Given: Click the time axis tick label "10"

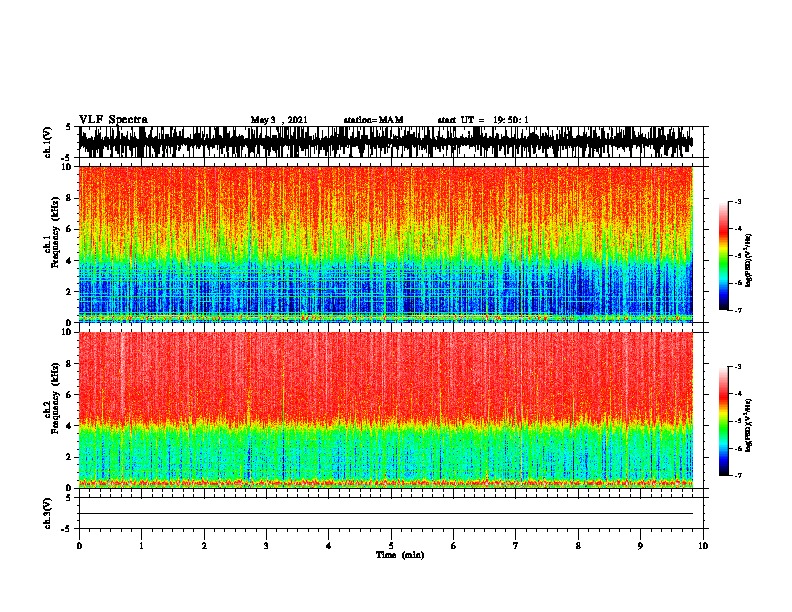Looking at the screenshot, I should [703, 546].
